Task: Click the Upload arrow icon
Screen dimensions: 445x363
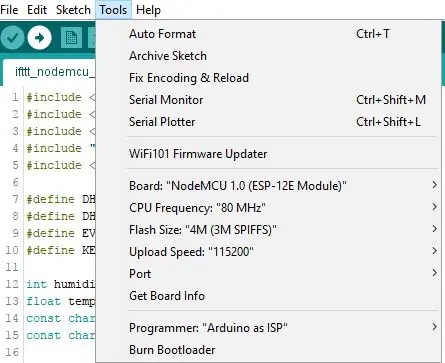Action: pos(40,38)
